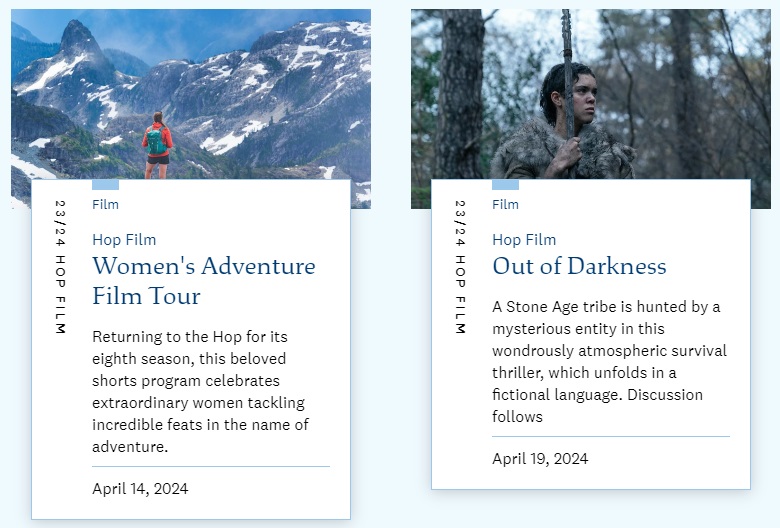Click light blue accent tab on Women's Adventure card

[x=105, y=185]
